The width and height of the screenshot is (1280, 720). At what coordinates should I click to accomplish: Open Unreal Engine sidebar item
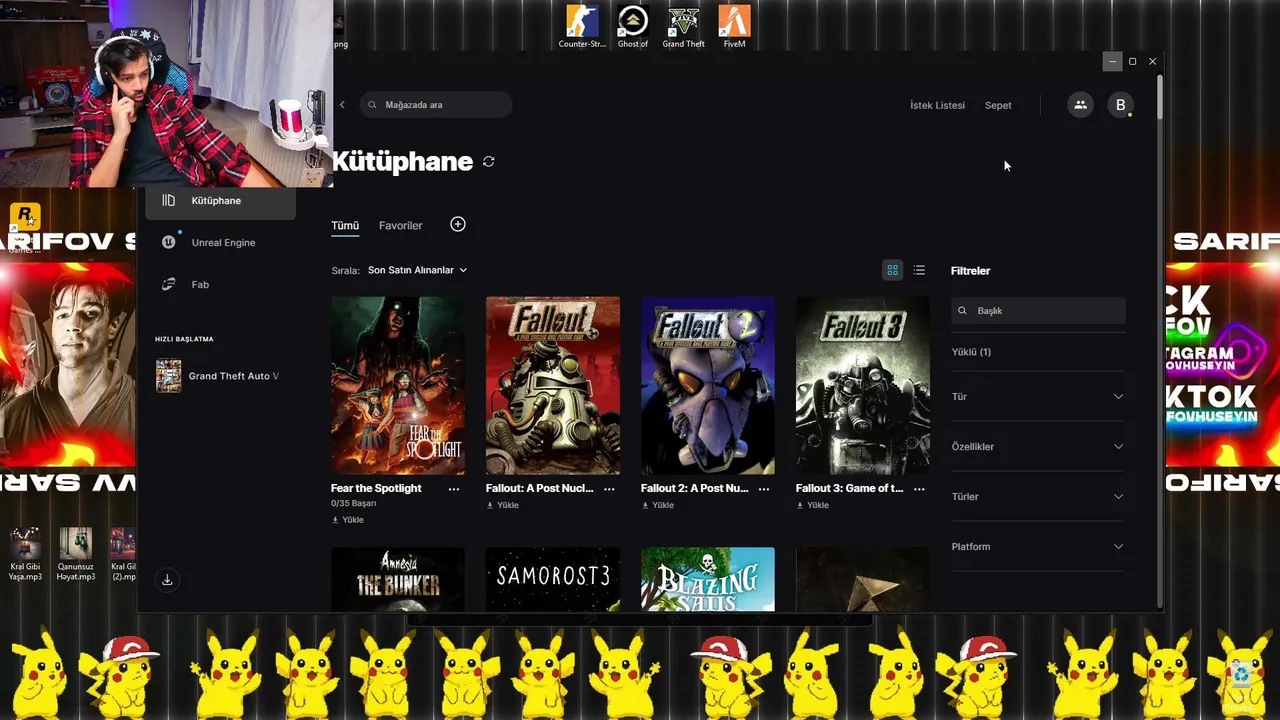click(x=221, y=242)
